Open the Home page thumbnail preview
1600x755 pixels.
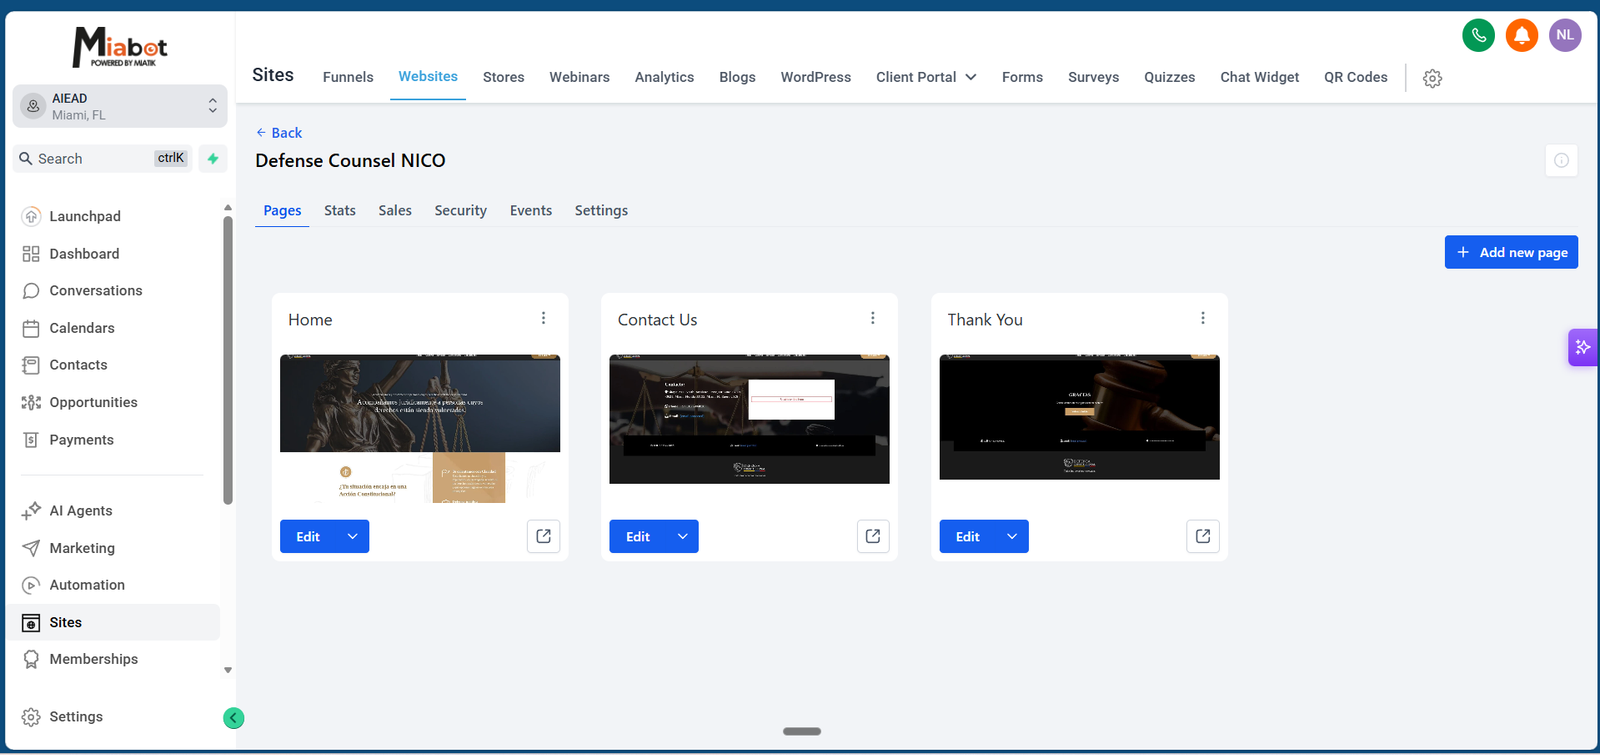420,428
